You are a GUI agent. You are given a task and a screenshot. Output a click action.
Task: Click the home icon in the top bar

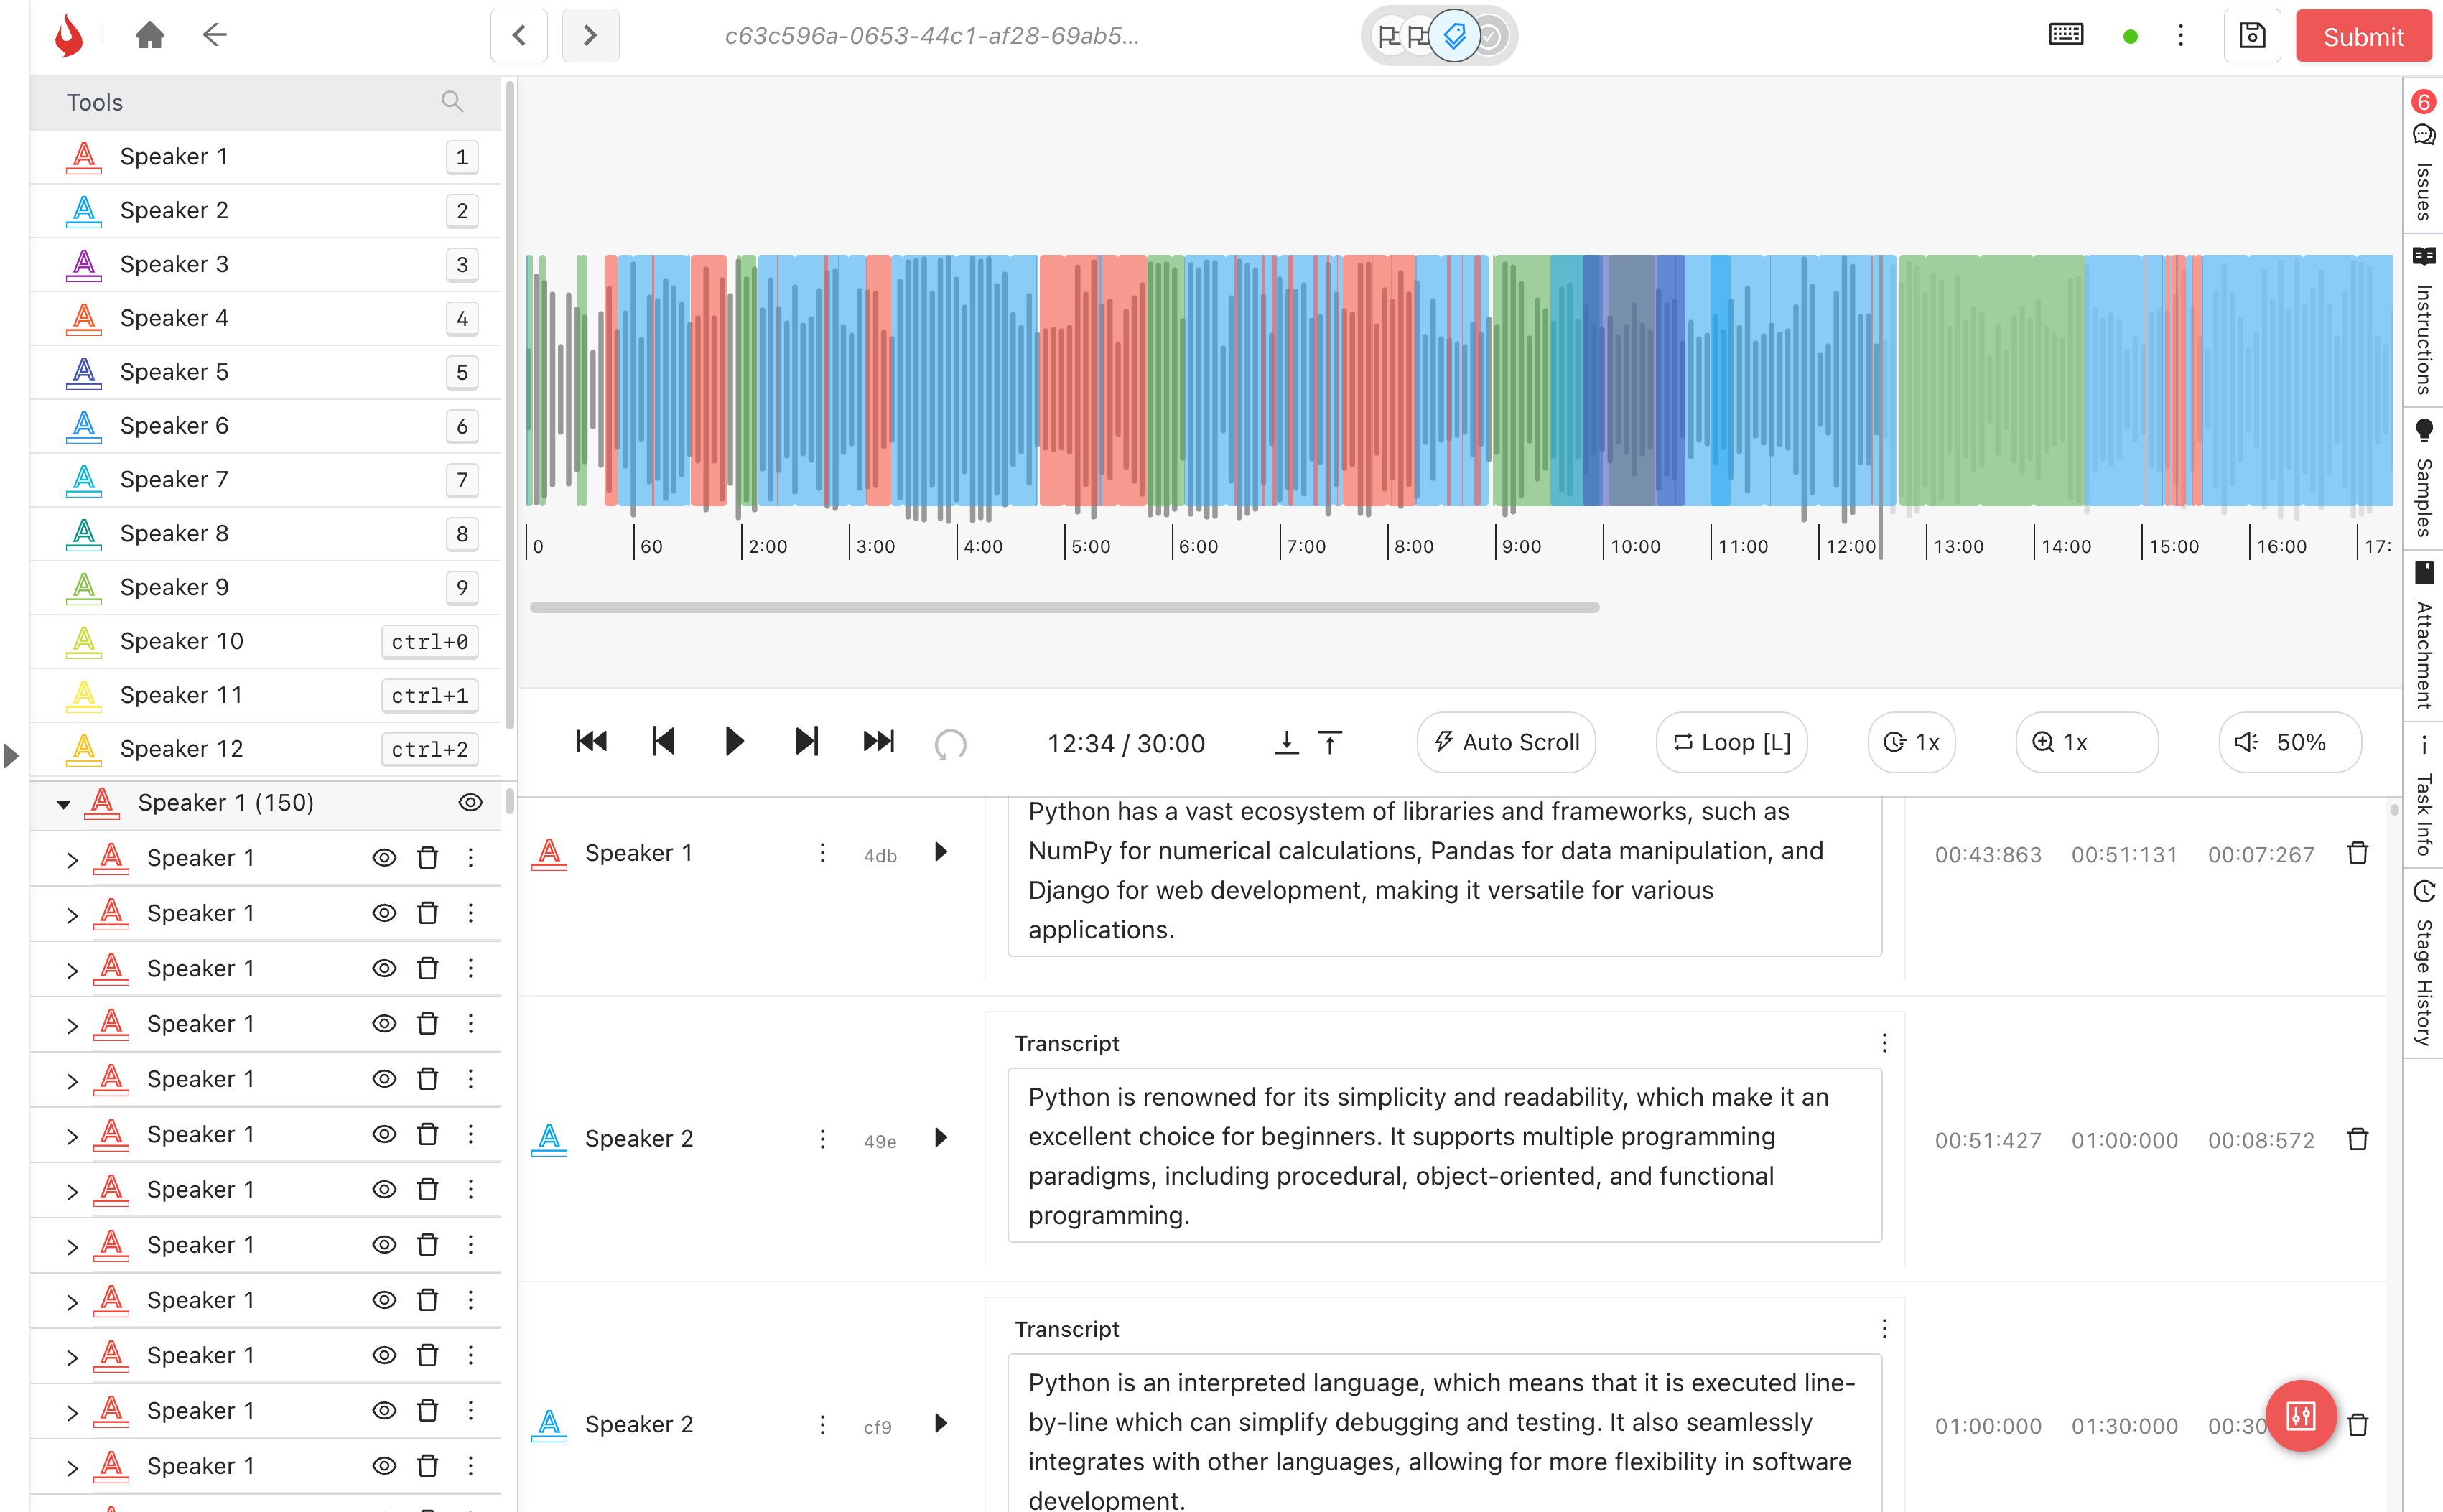149,36
